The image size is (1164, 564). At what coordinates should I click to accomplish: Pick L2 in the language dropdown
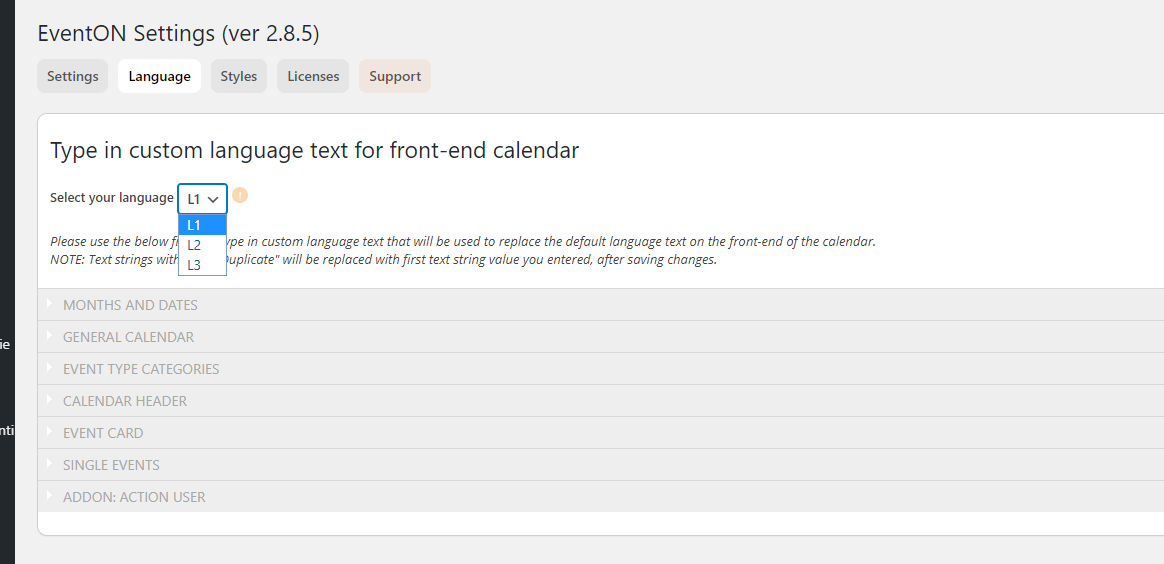194,245
